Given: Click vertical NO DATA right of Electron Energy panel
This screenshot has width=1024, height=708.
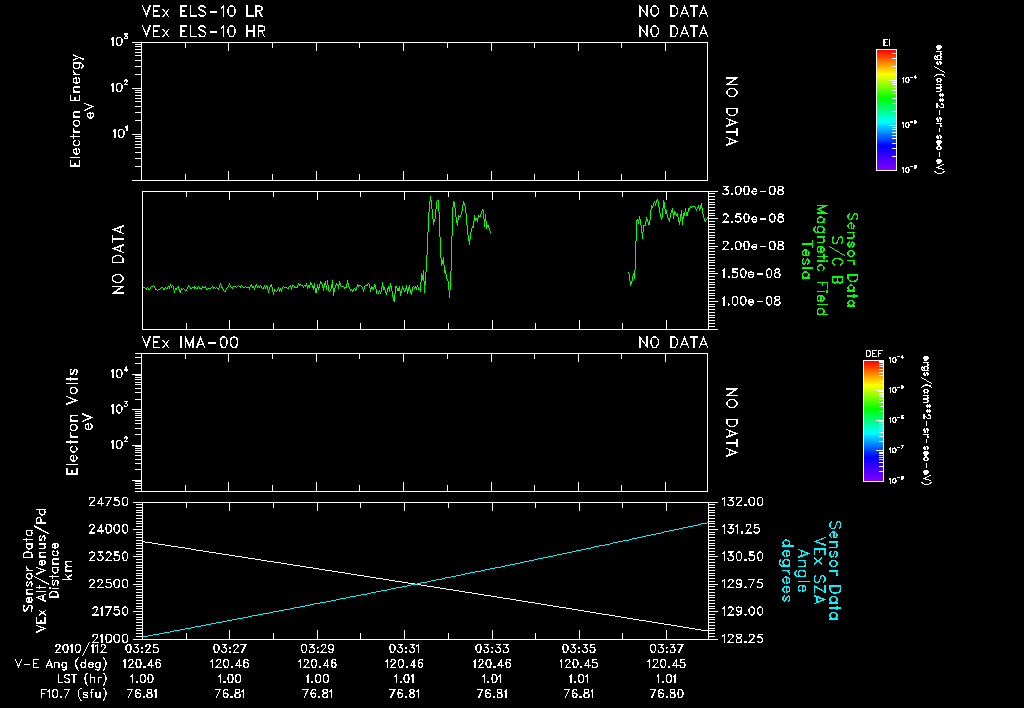Looking at the screenshot, I should pos(731,111).
